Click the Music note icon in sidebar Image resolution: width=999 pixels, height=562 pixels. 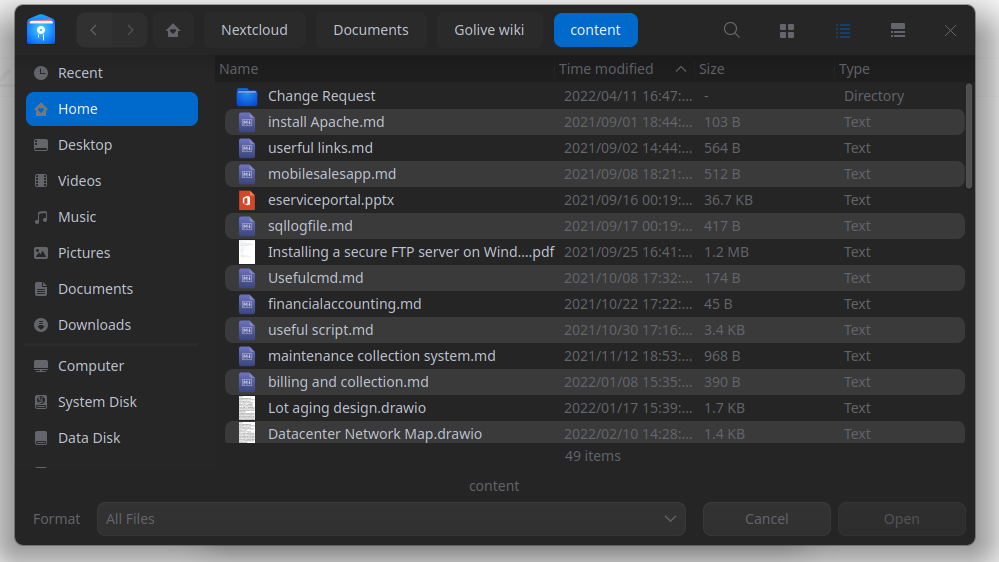(41, 217)
